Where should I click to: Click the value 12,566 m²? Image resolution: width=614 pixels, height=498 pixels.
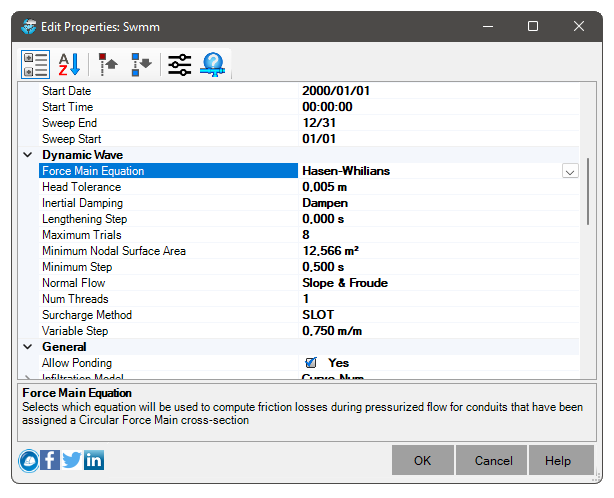(x=330, y=251)
